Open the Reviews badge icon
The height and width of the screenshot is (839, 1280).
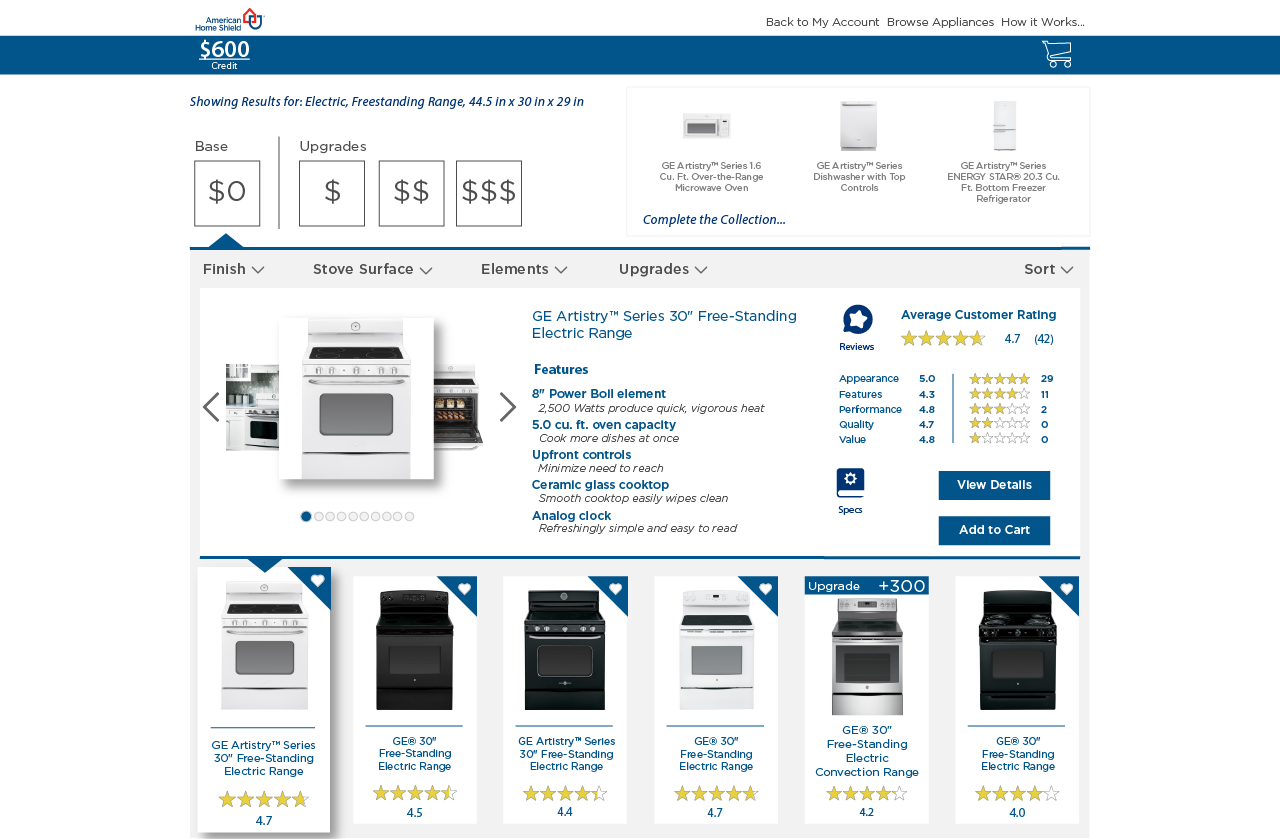[857, 320]
